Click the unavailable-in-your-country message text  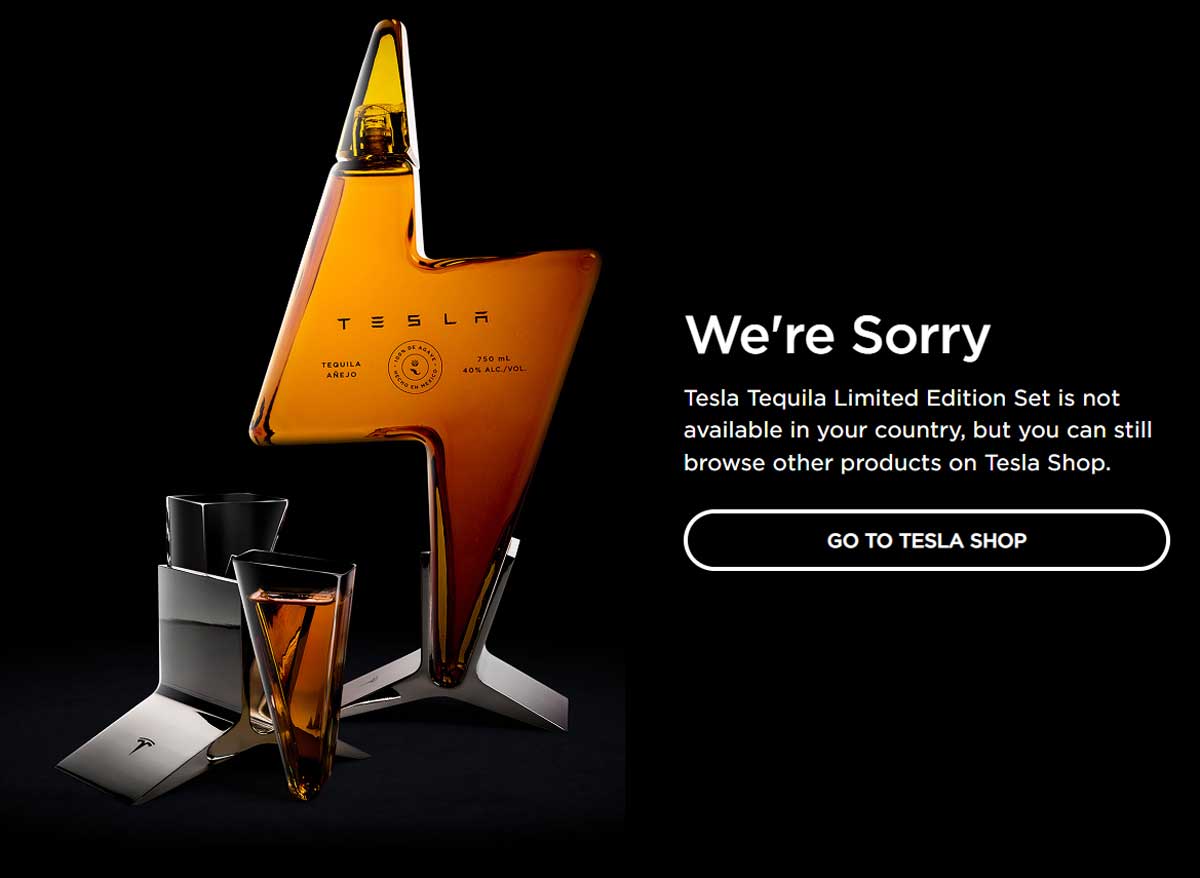(x=918, y=431)
